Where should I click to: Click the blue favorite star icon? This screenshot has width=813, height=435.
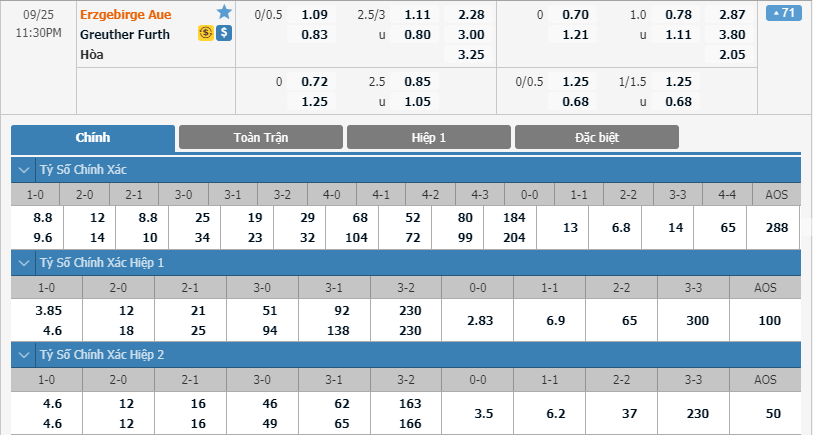click(x=224, y=12)
